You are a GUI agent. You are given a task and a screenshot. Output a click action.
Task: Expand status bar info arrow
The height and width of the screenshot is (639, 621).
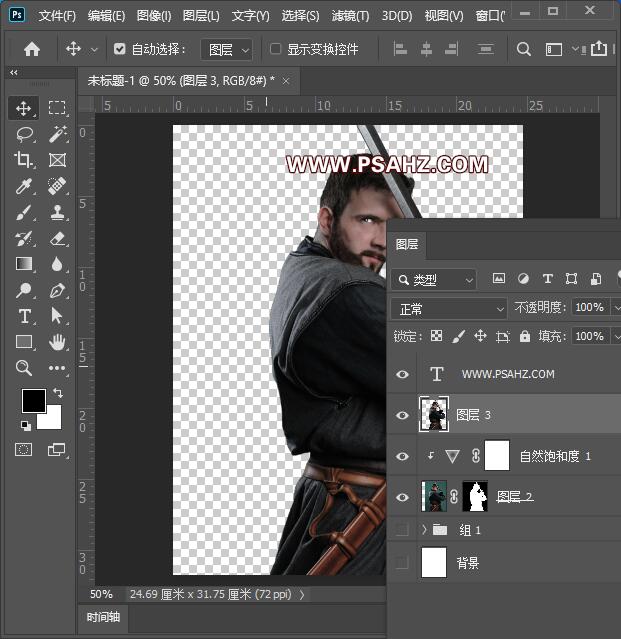[302, 595]
